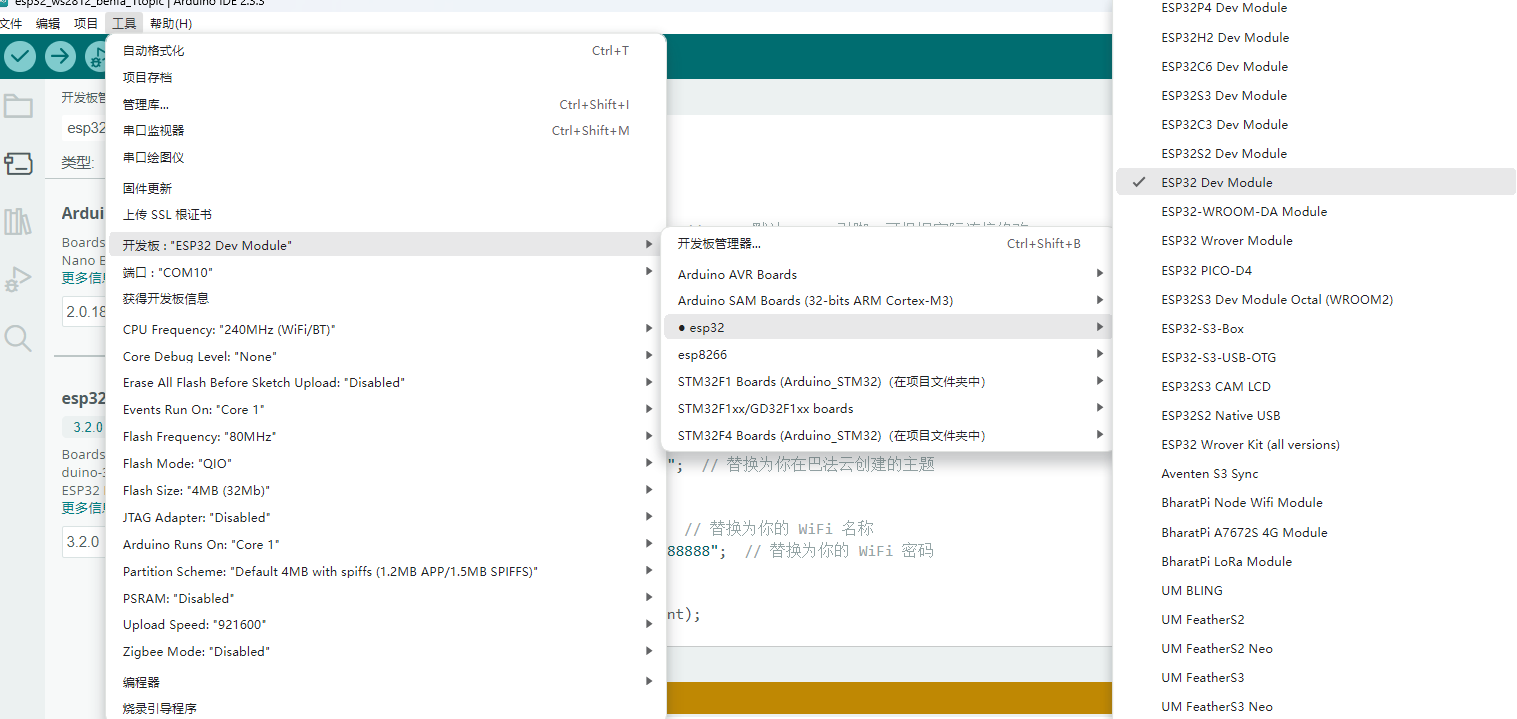Expand Flash Frequency "80MHz" submenu
The height and width of the screenshot is (719, 1517).
386,436
